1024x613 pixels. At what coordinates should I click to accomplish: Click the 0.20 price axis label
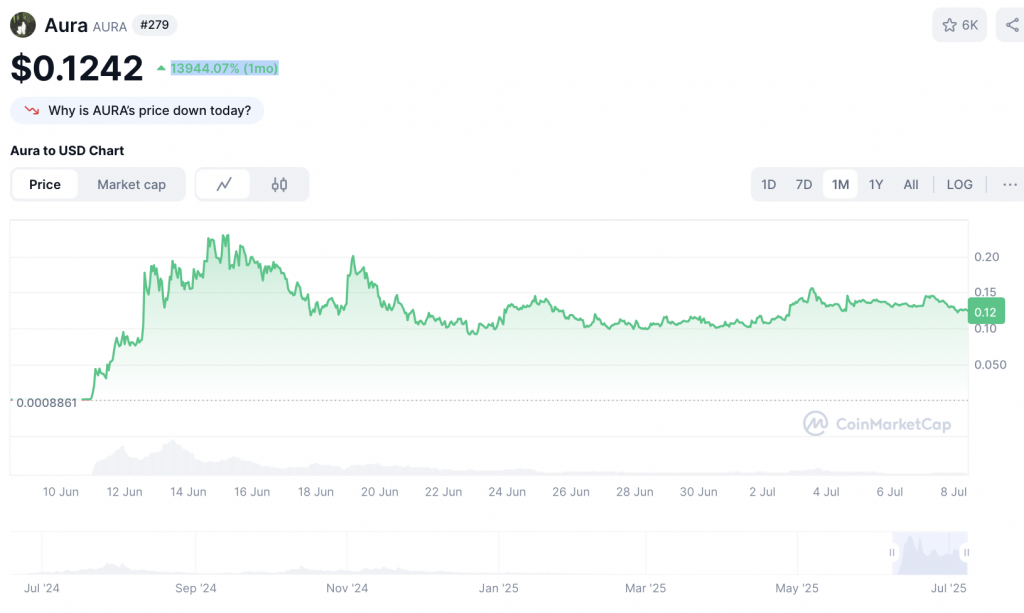point(987,257)
